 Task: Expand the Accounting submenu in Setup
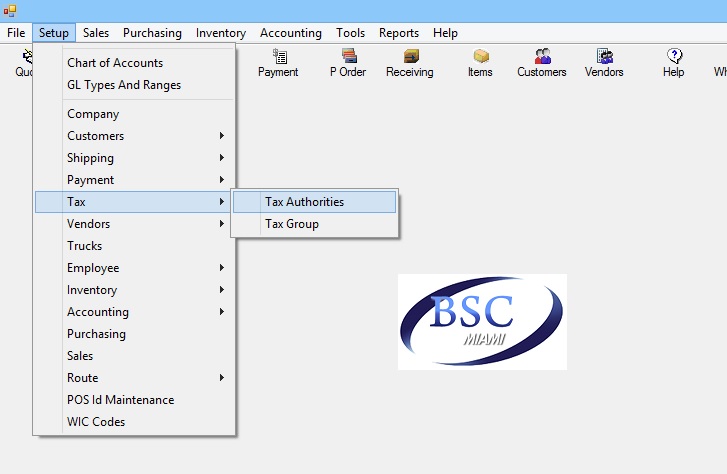pyautogui.click(x=134, y=312)
